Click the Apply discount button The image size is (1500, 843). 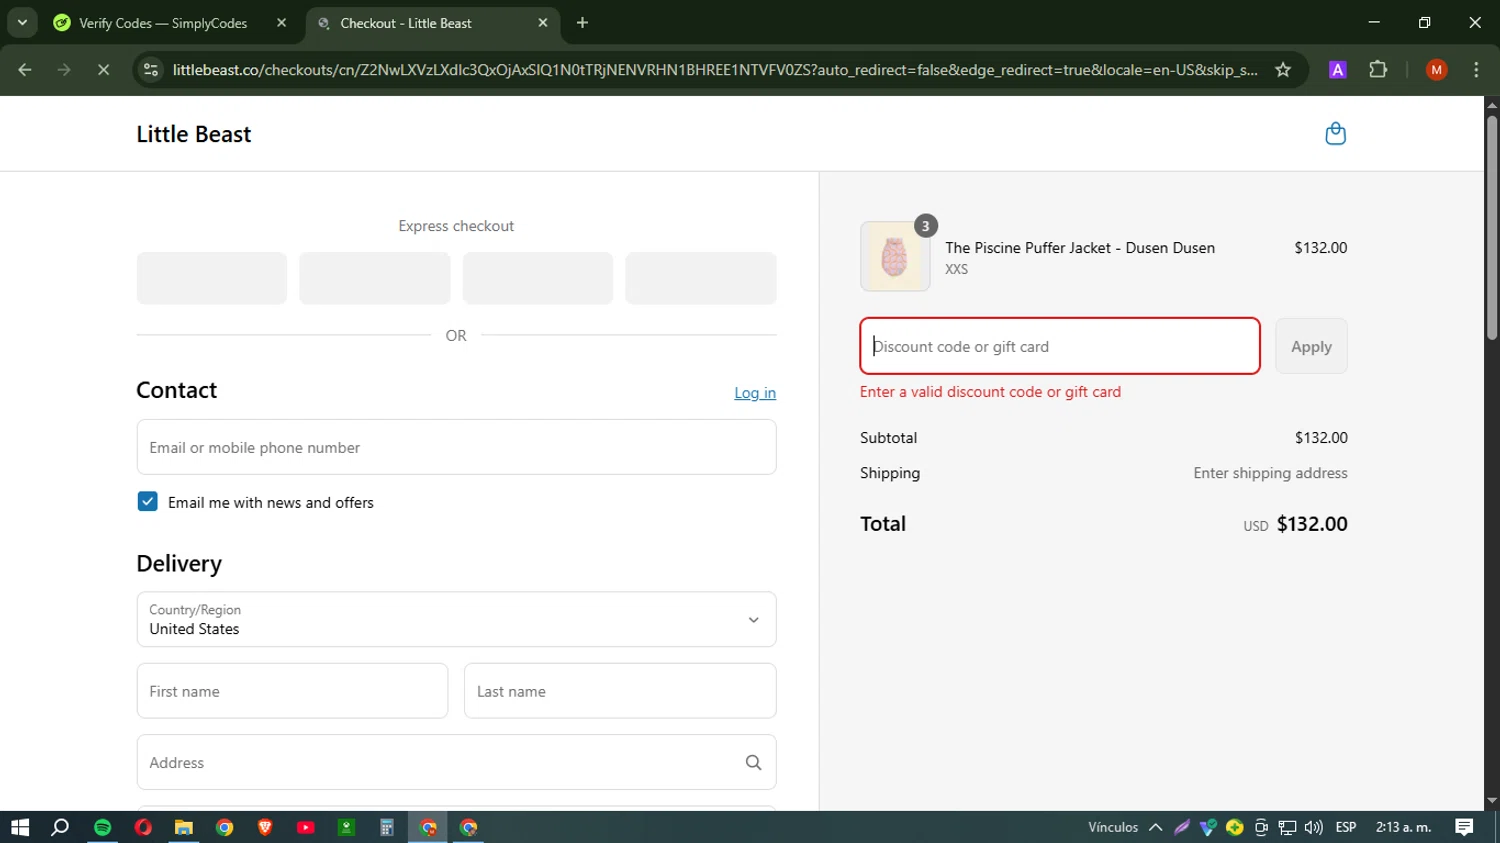[x=1311, y=346]
